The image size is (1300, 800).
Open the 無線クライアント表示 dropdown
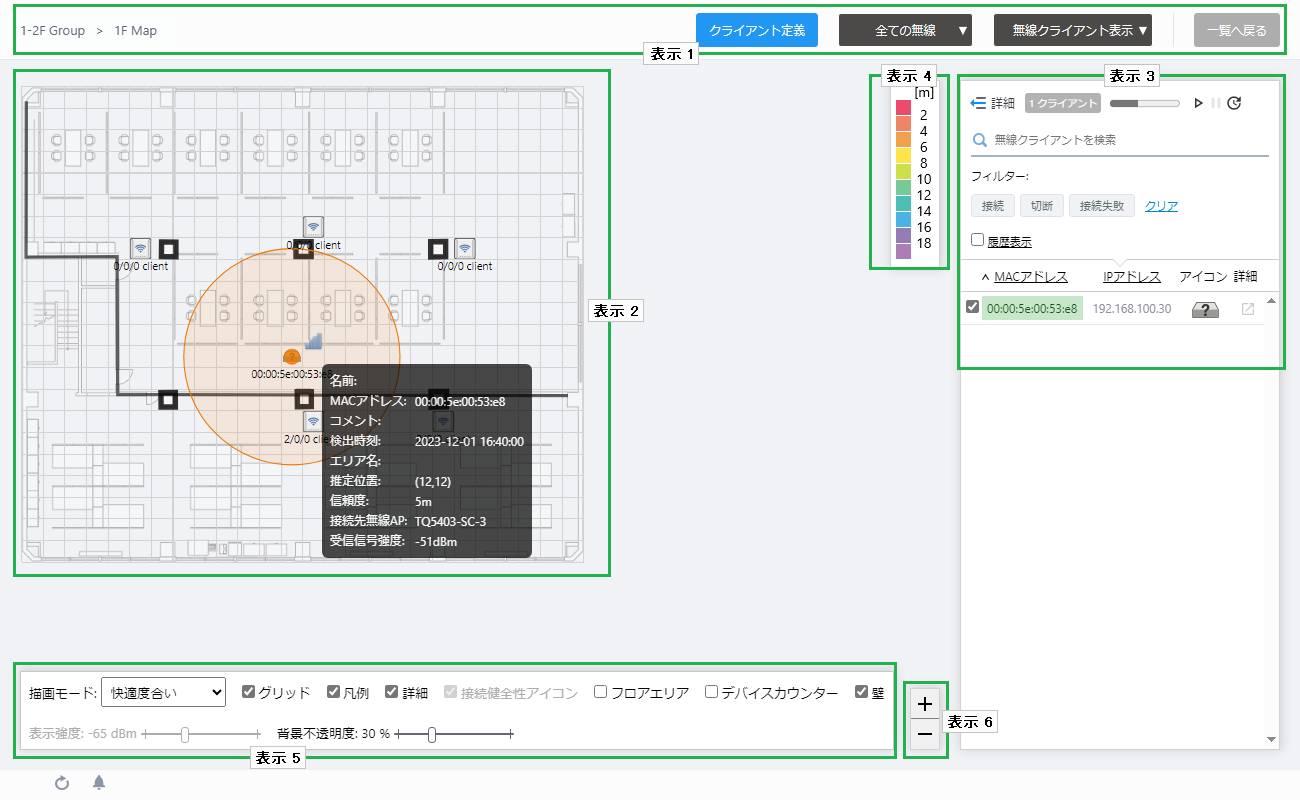1073,30
